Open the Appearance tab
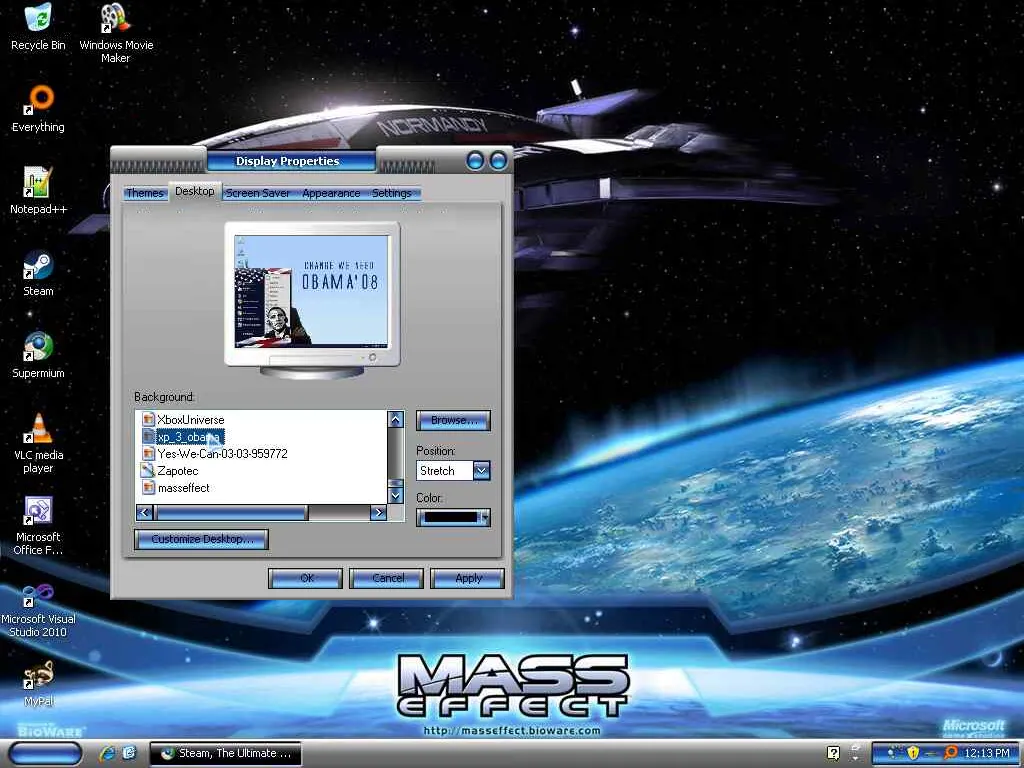The width and height of the screenshot is (1024, 768). tap(331, 193)
